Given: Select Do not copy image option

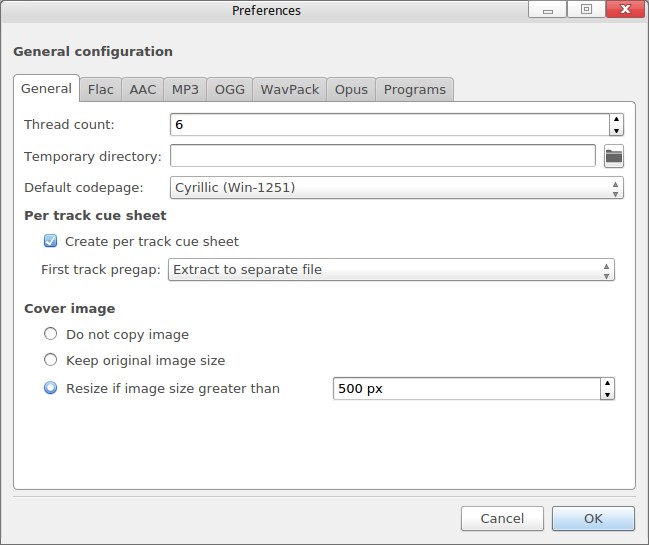Looking at the screenshot, I should click(51, 334).
